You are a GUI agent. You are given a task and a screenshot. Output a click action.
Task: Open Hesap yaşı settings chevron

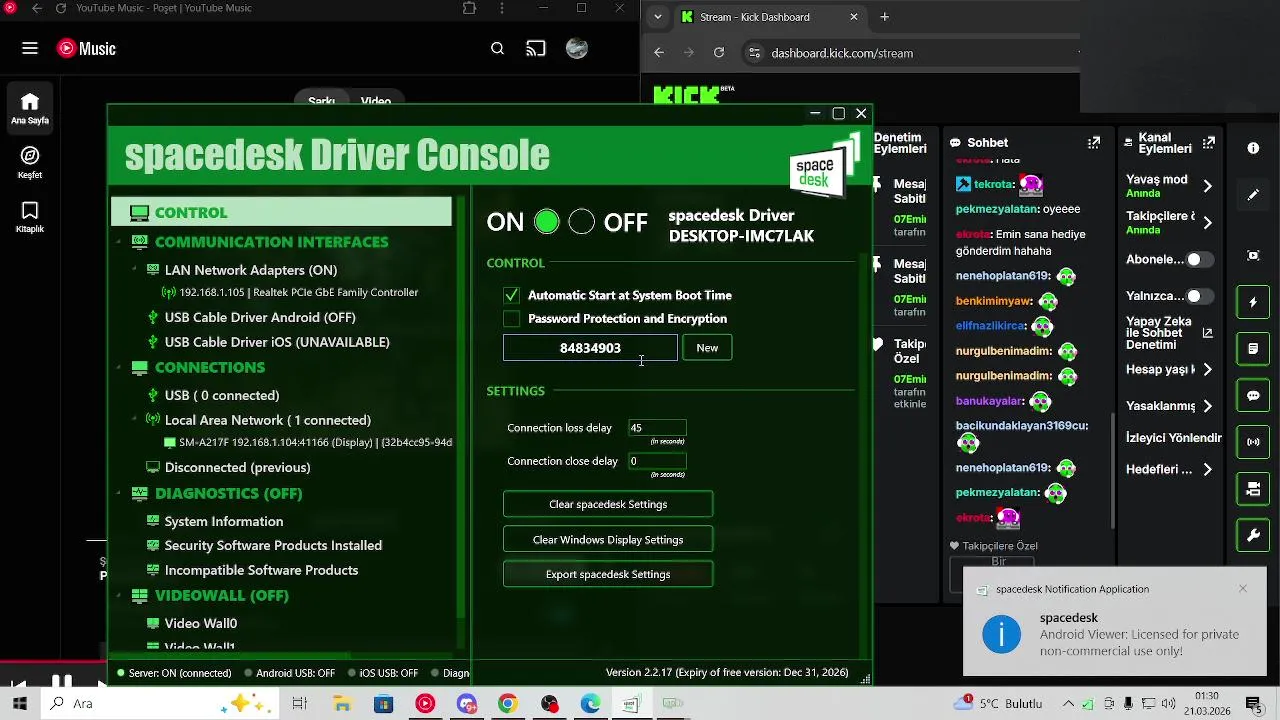click(x=1207, y=369)
